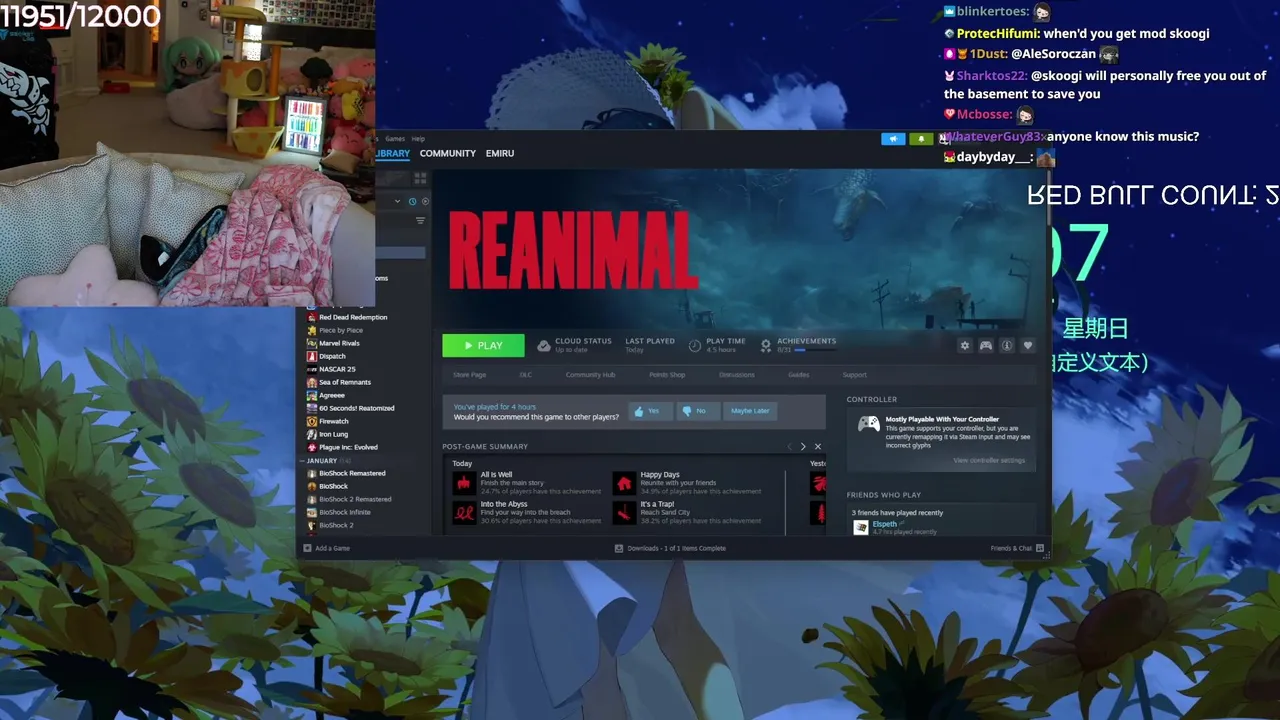
Task: Open the EMIRU profile menu
Action: coord(500,153)
